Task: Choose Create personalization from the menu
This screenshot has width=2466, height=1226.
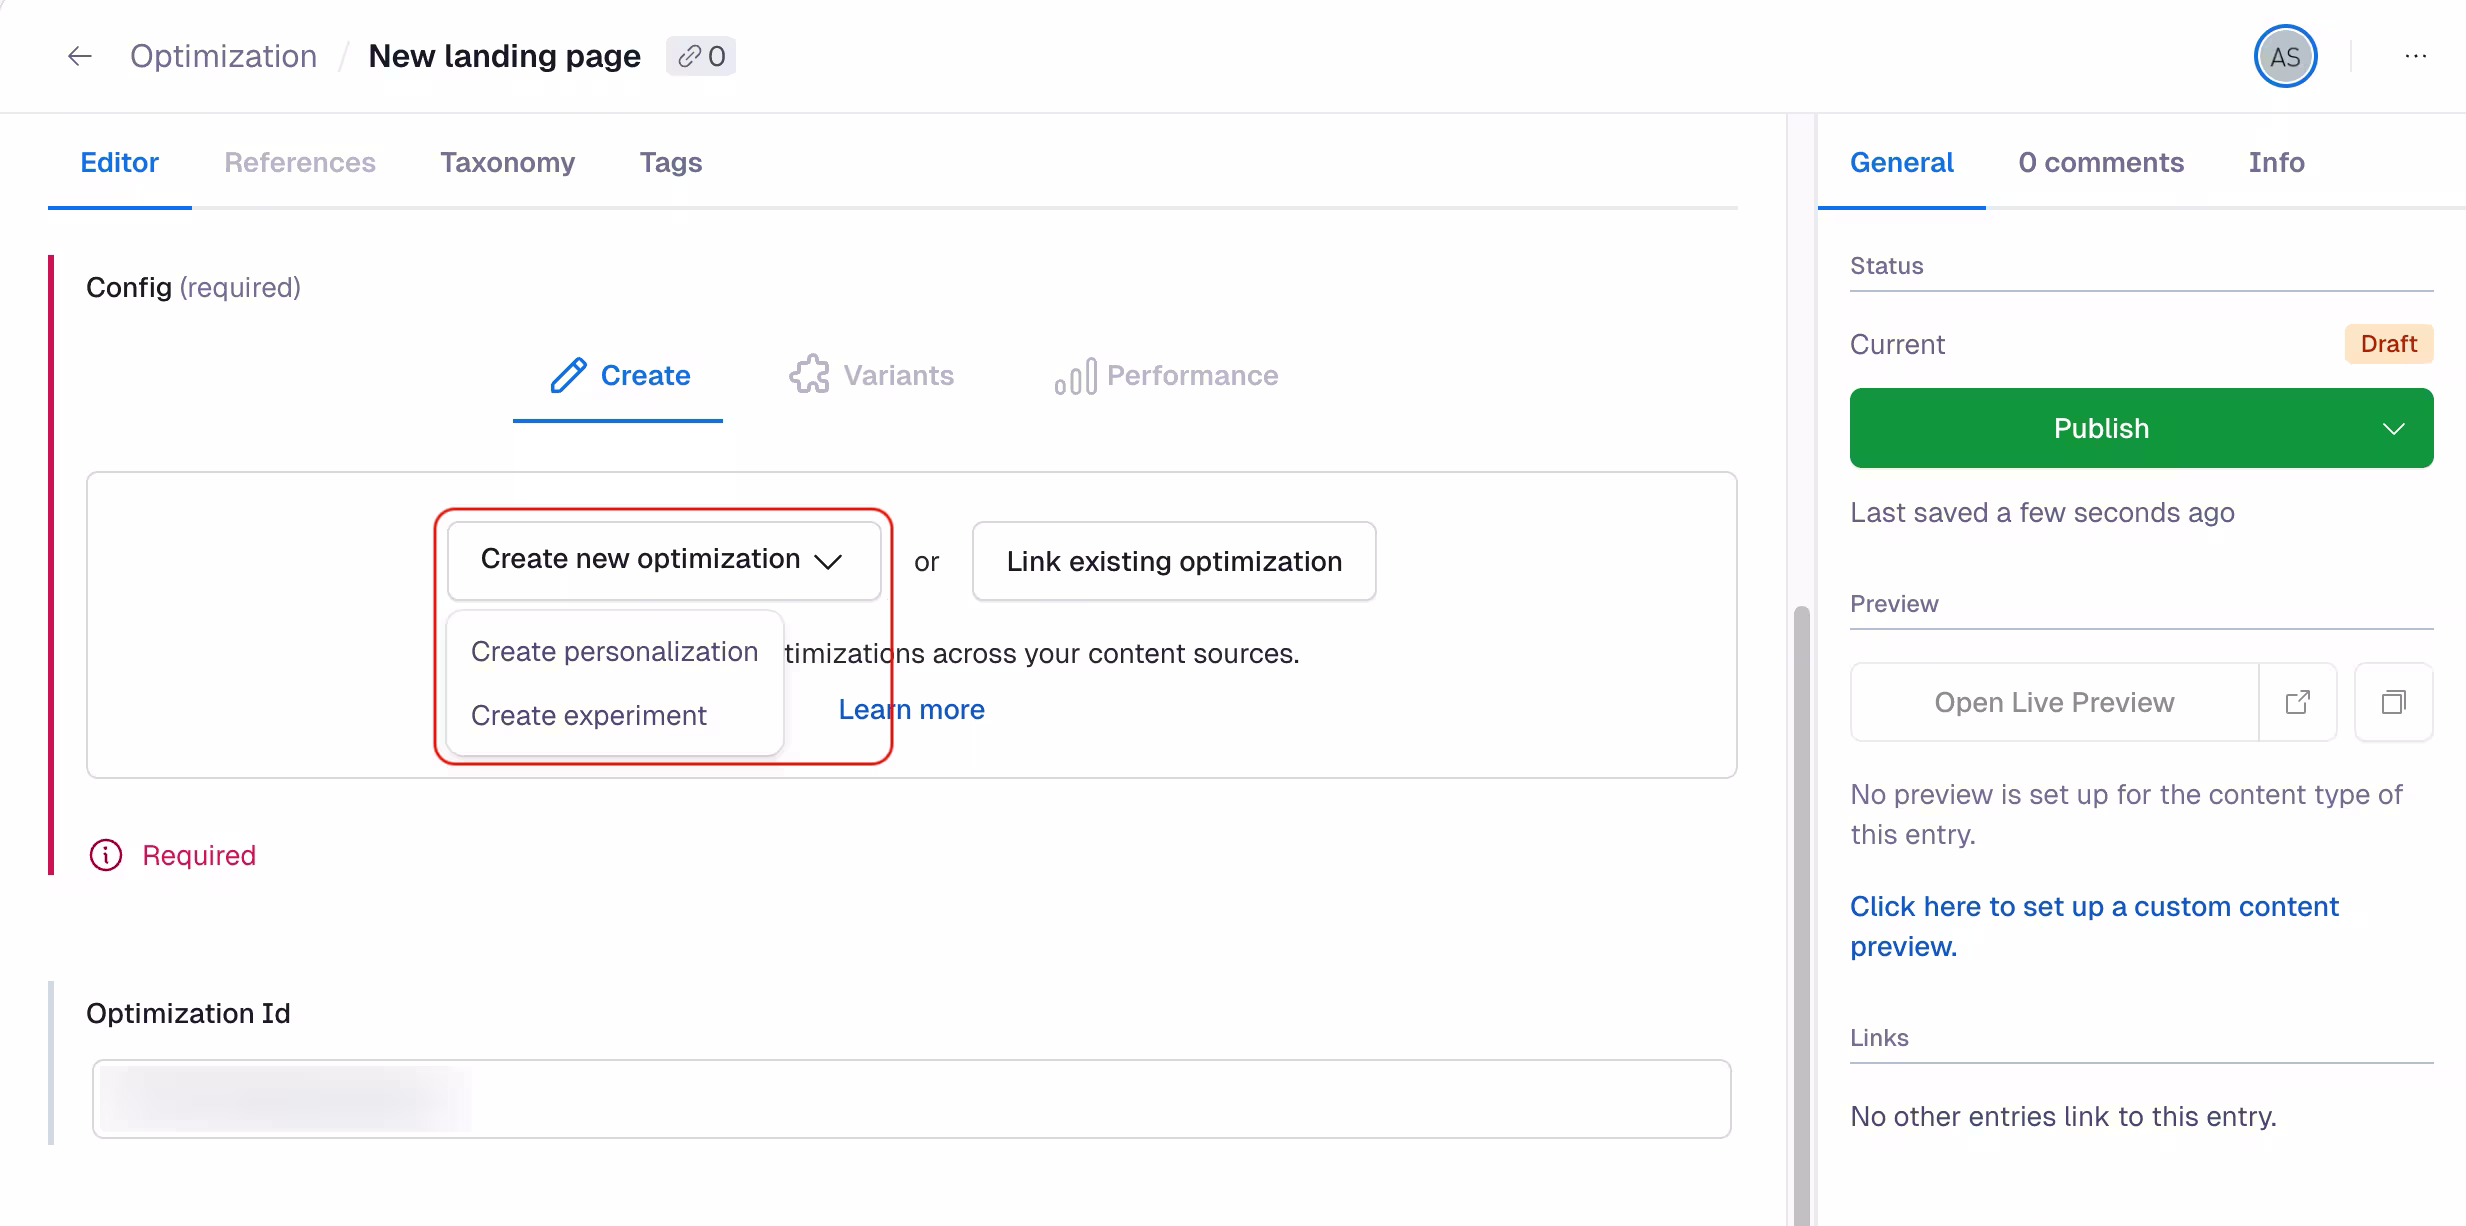Action: [614, 651]
